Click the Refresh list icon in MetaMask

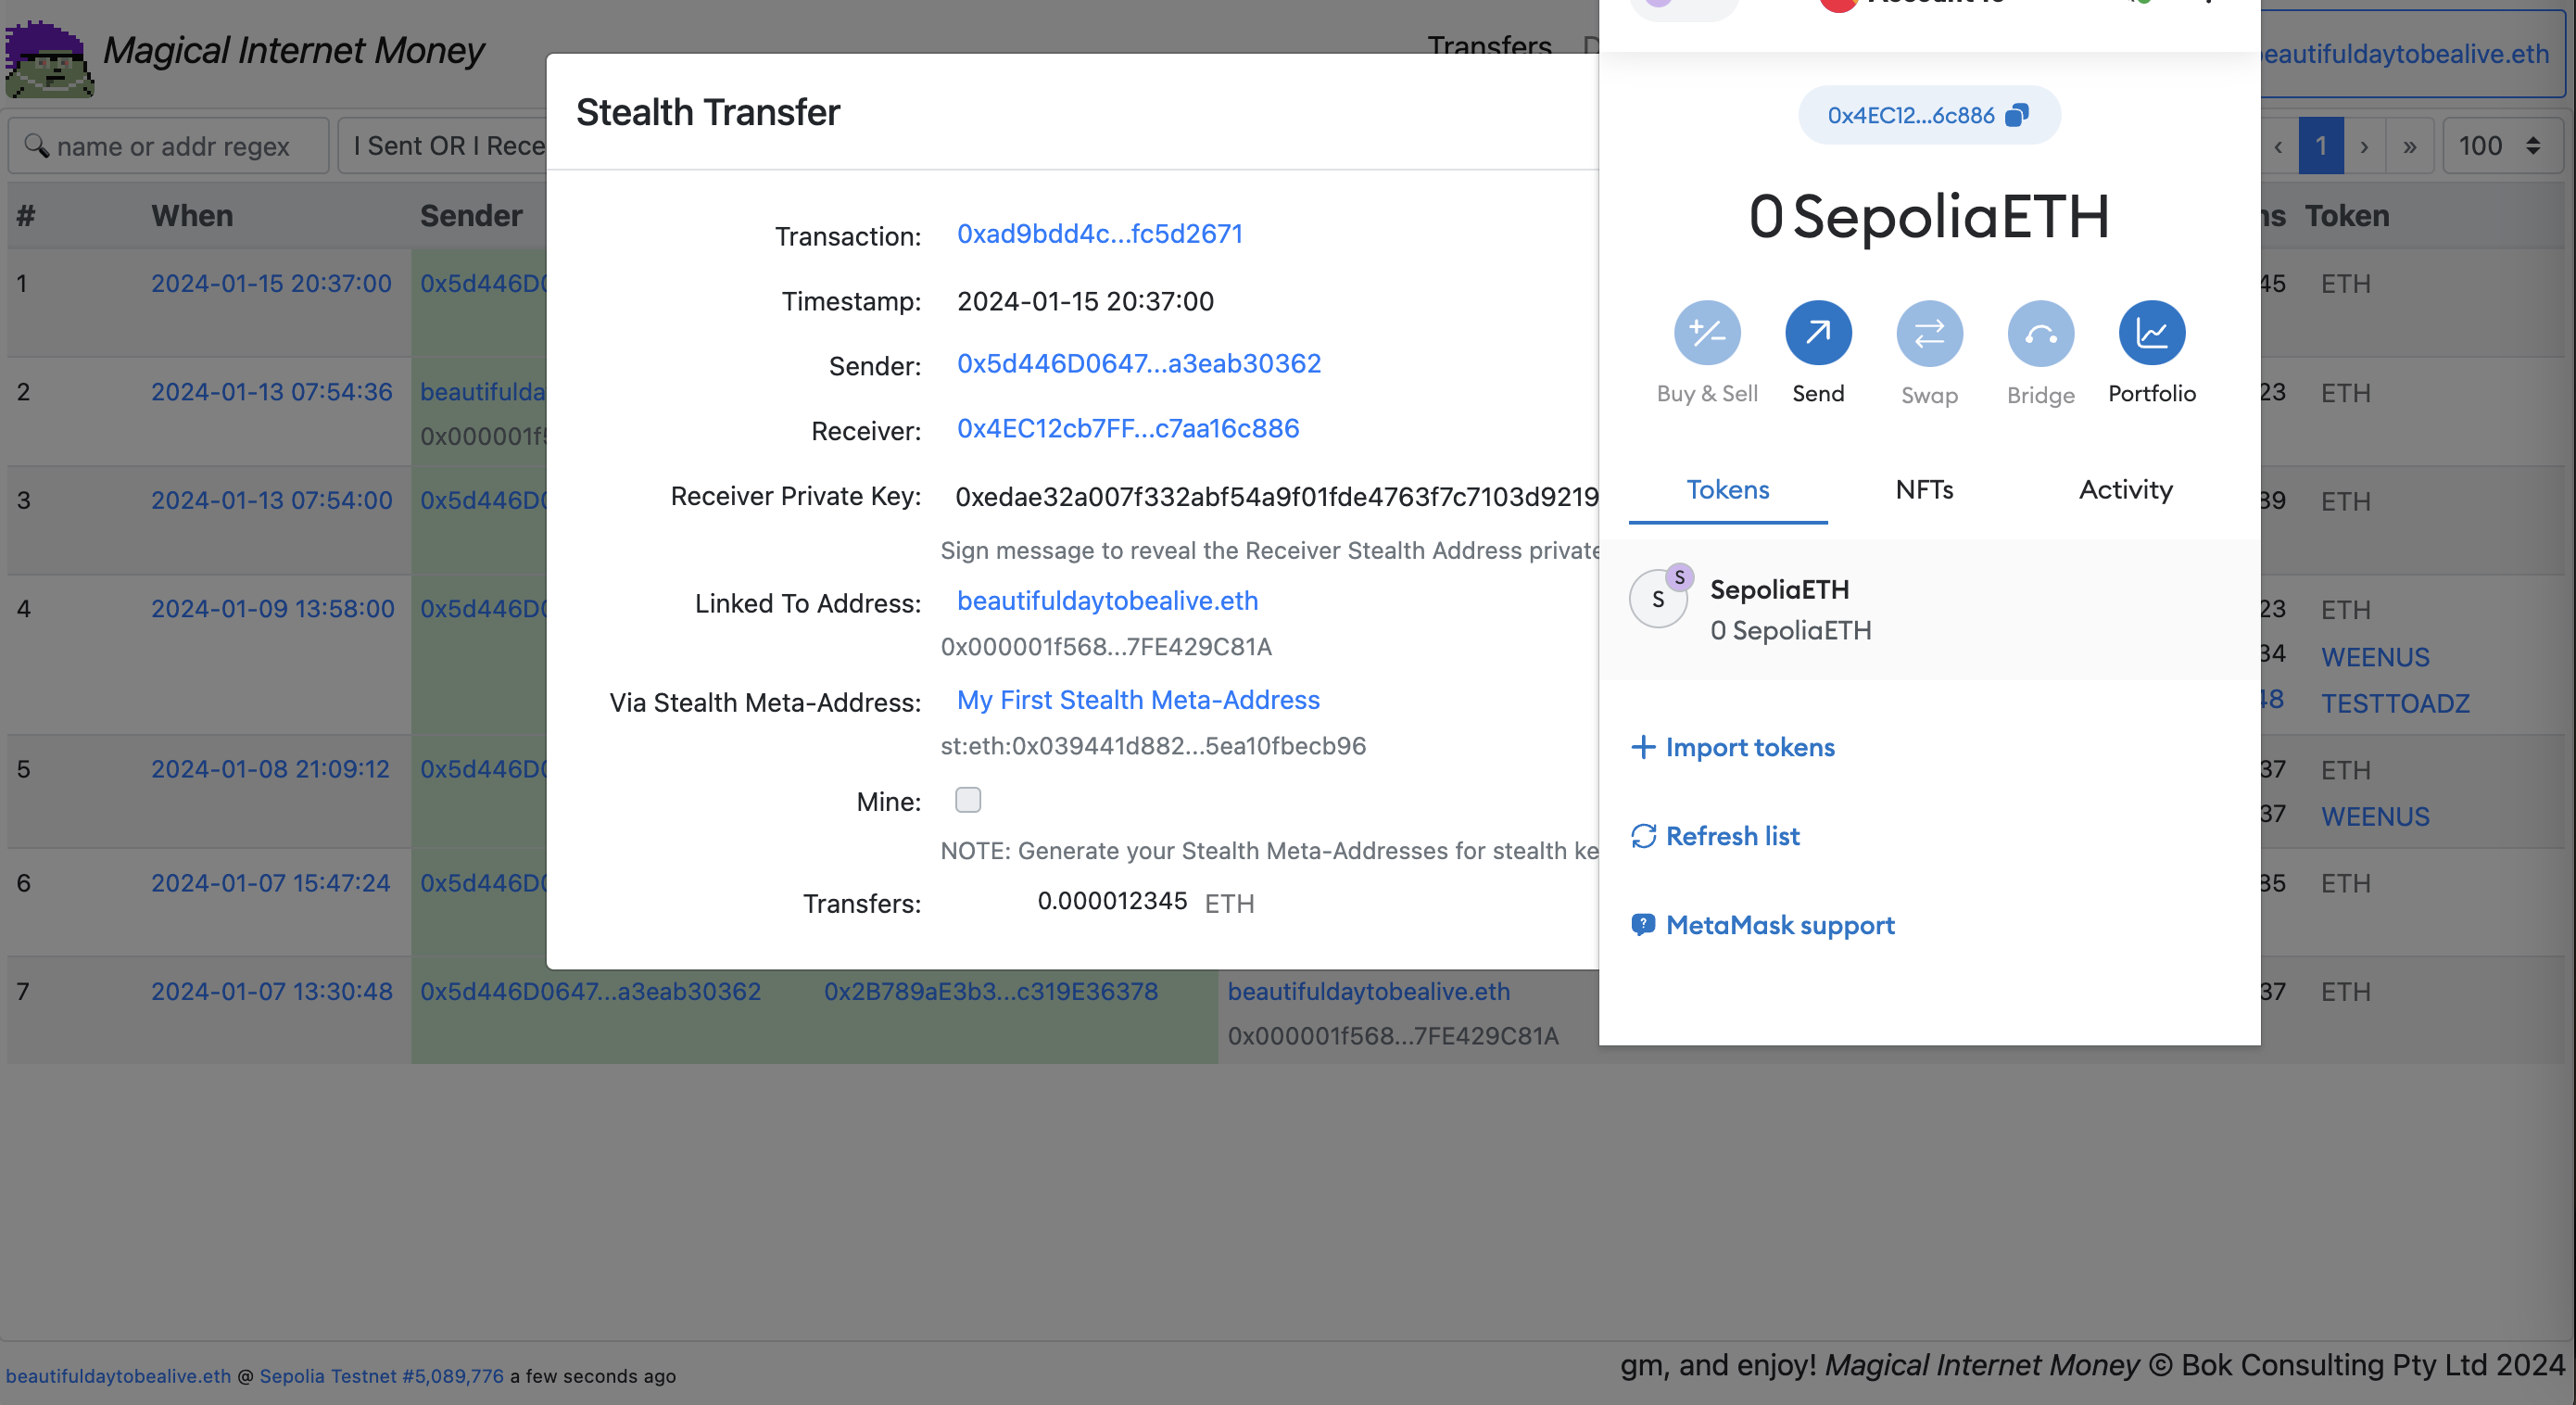(x=1642, y=836)
